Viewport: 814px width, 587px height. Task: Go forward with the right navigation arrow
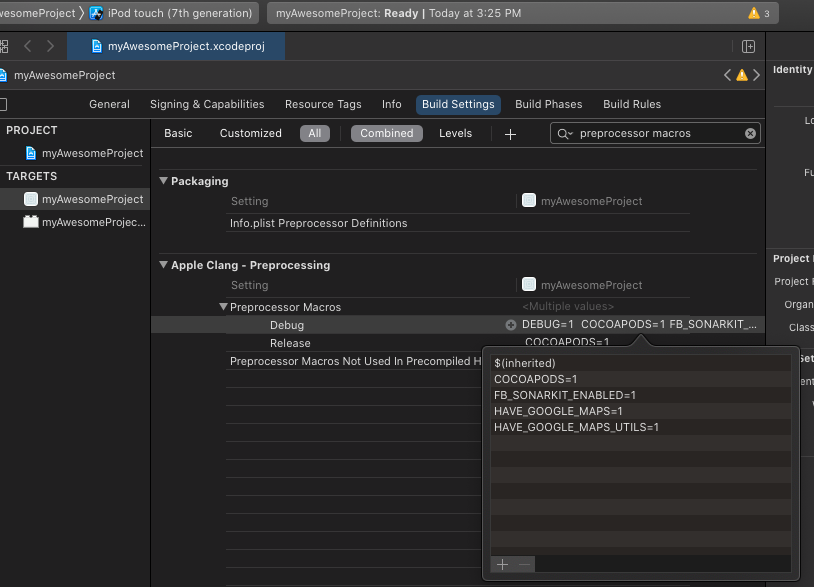50,46
